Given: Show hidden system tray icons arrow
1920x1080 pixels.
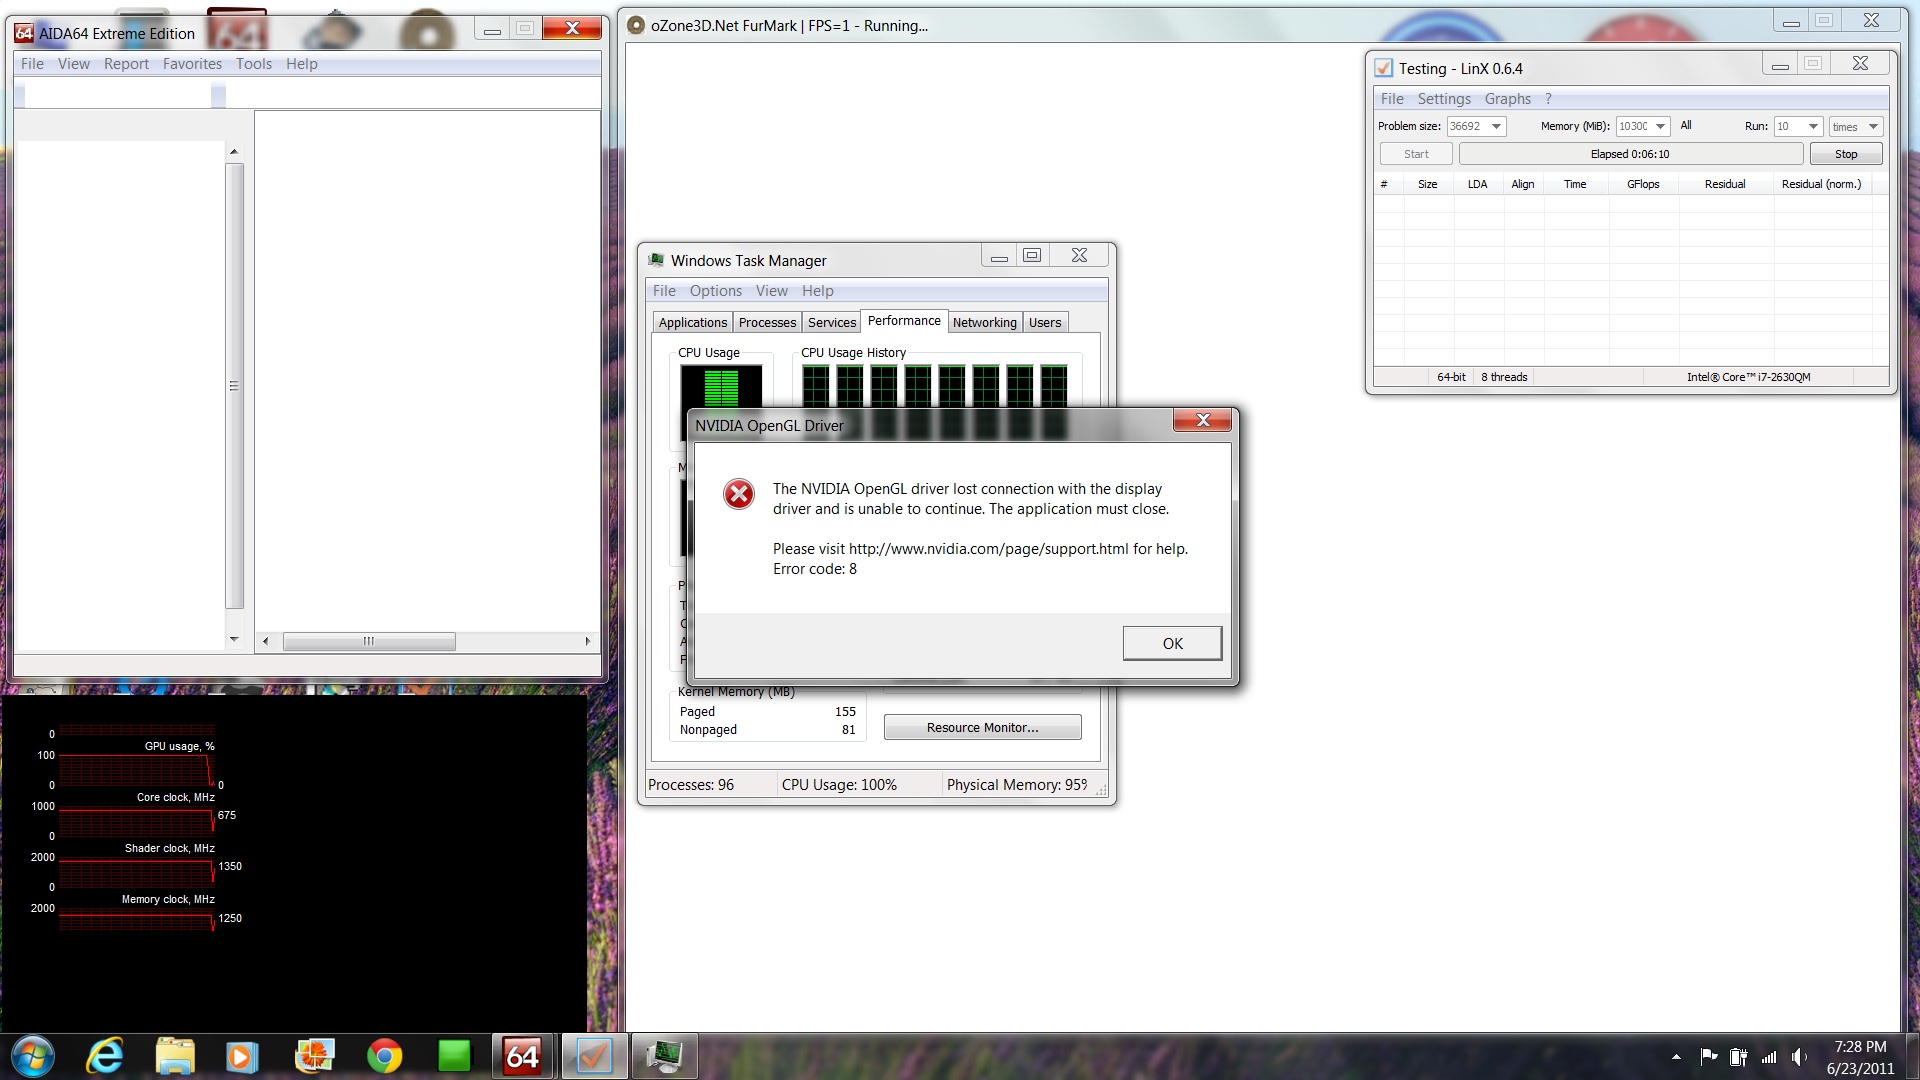Looking at the screenshot, I should point(1676,1057).
